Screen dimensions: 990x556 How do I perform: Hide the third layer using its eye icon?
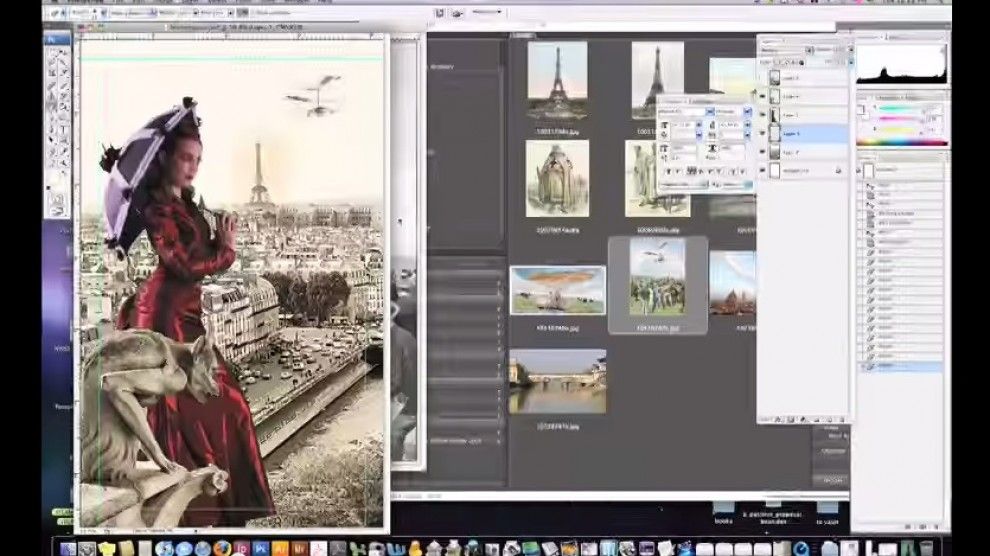pos(762,115)
